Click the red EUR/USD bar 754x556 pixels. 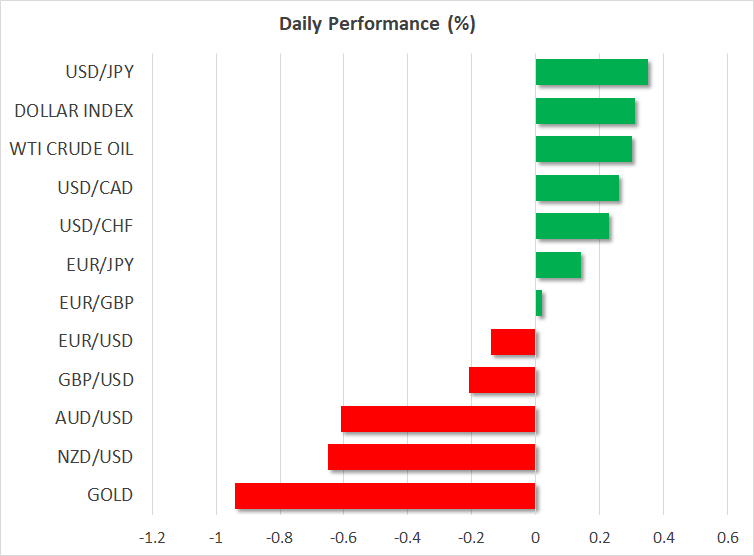[x=514, y=341]
